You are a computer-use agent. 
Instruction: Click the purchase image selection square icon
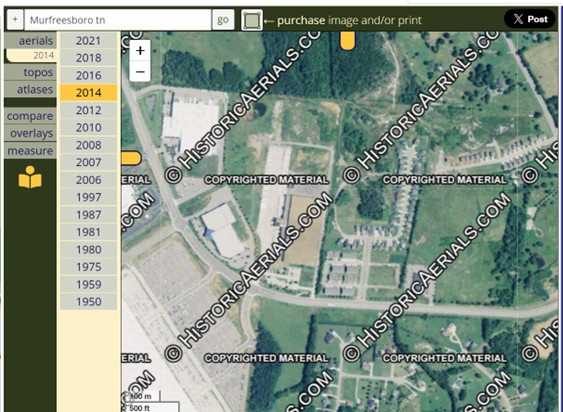(x=252, y=20)
